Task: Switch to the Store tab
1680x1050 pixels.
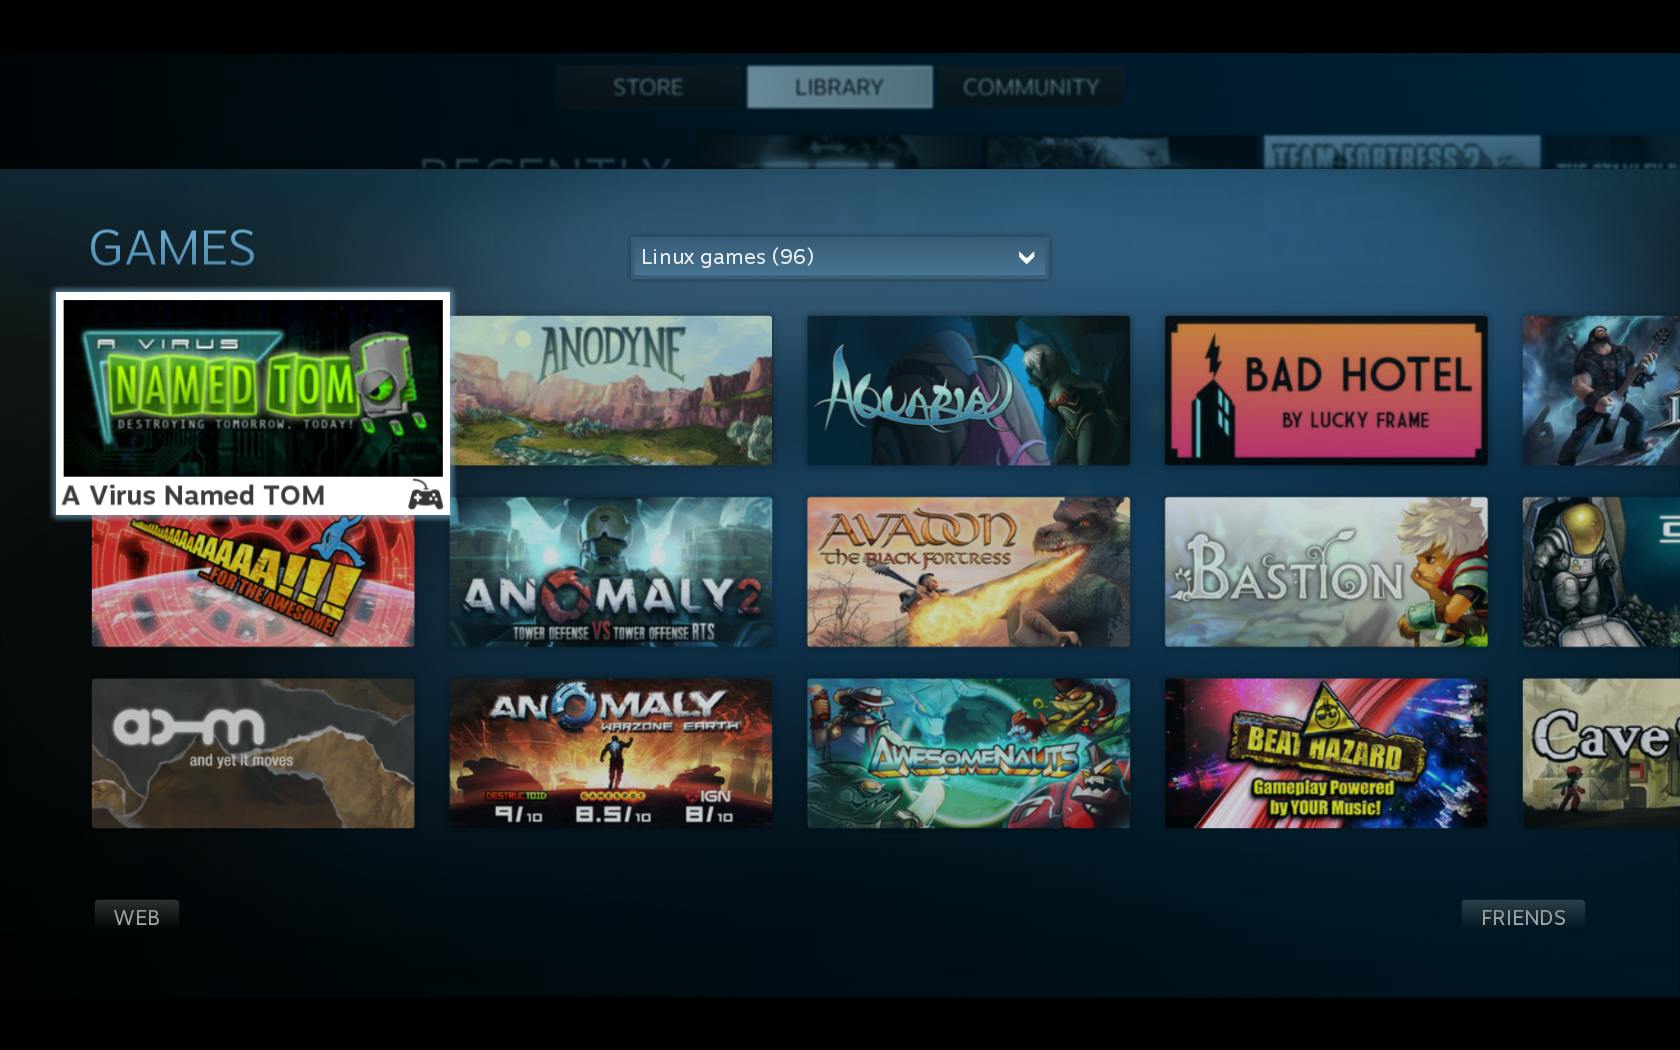Action: click(x=648, y=87)
